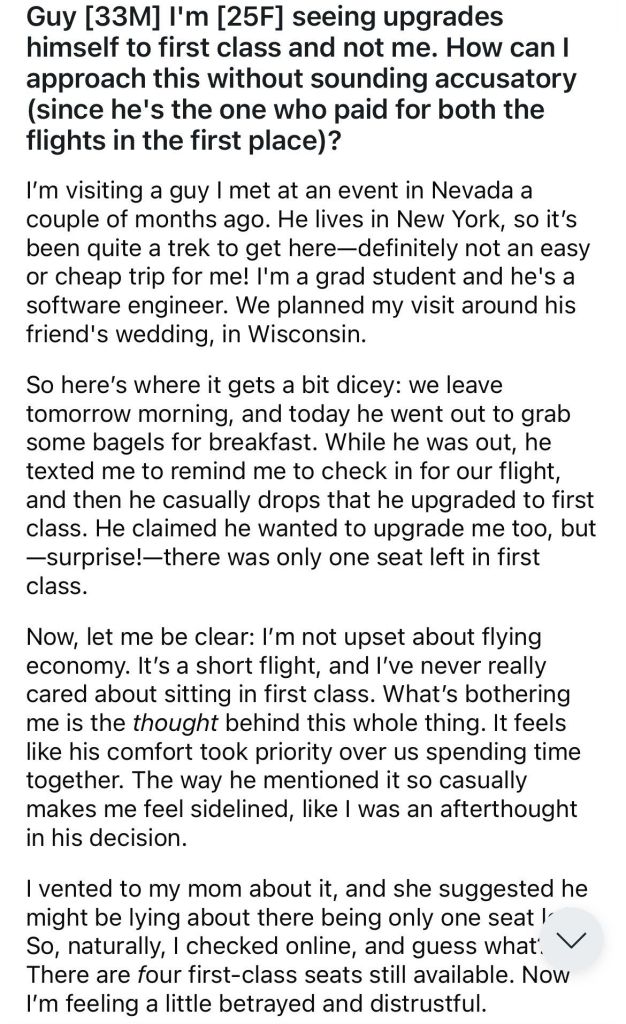Click the paragraph beginning "Now, let me be clear"
Screen dimensions: 626x1024
click(x=305, y=736)
